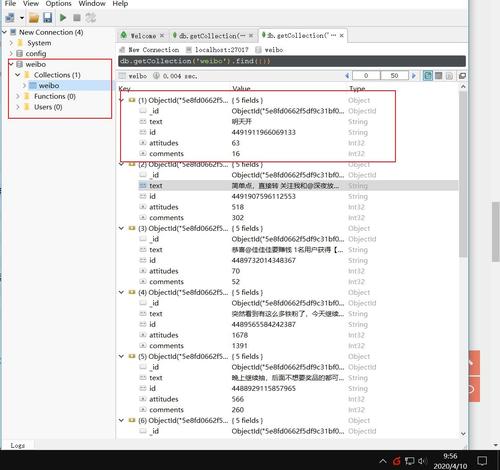Click the Key column header
This screenshot has width=500, height=470.
click(124, 88)
